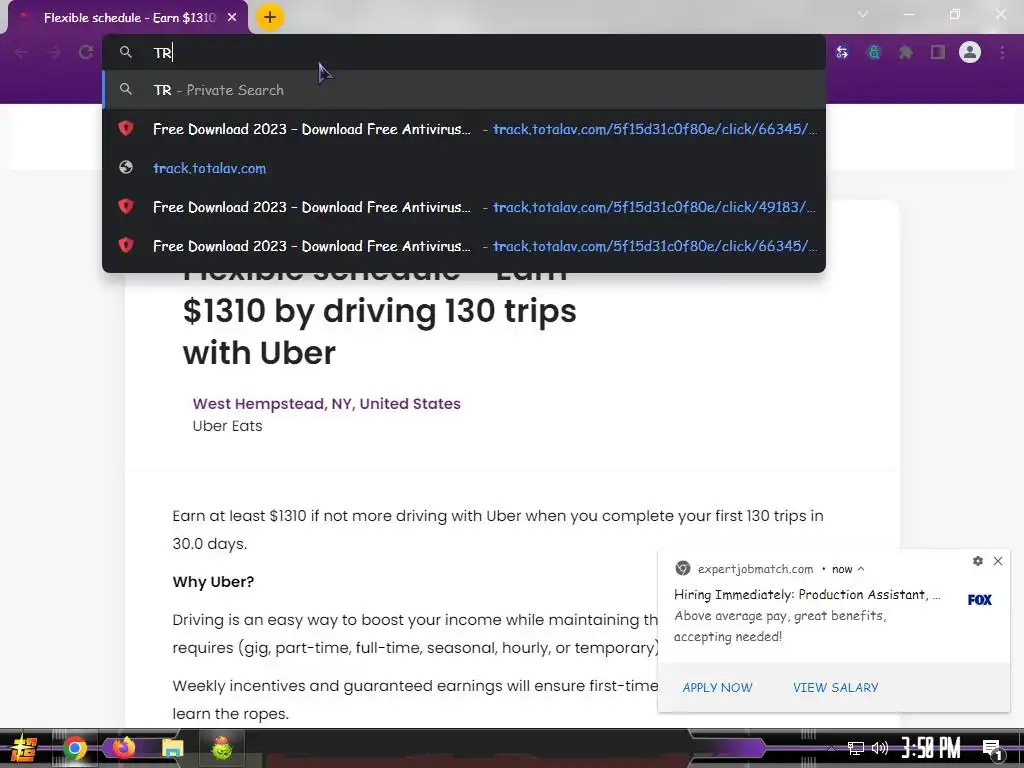The image size is (1024, 768).
Task: Close the Flexible schedule browser tab
Action: 232,18
